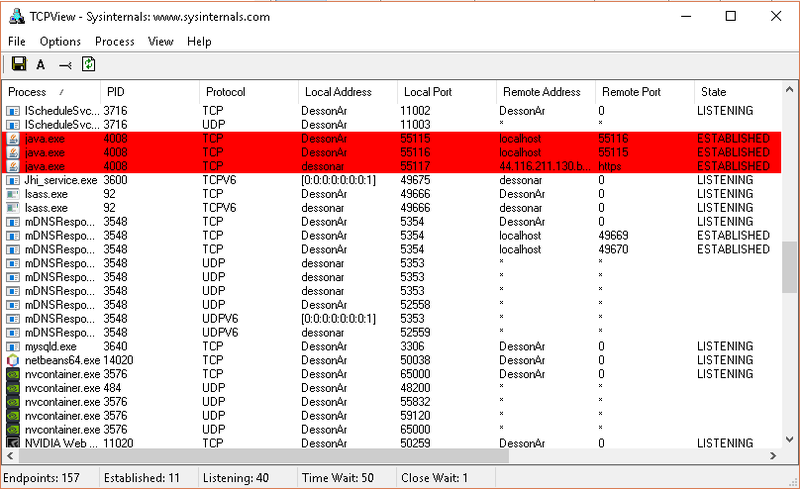Sort by the Protocol column header
Screen dimensions: 800x489
[x=248, y=92]
